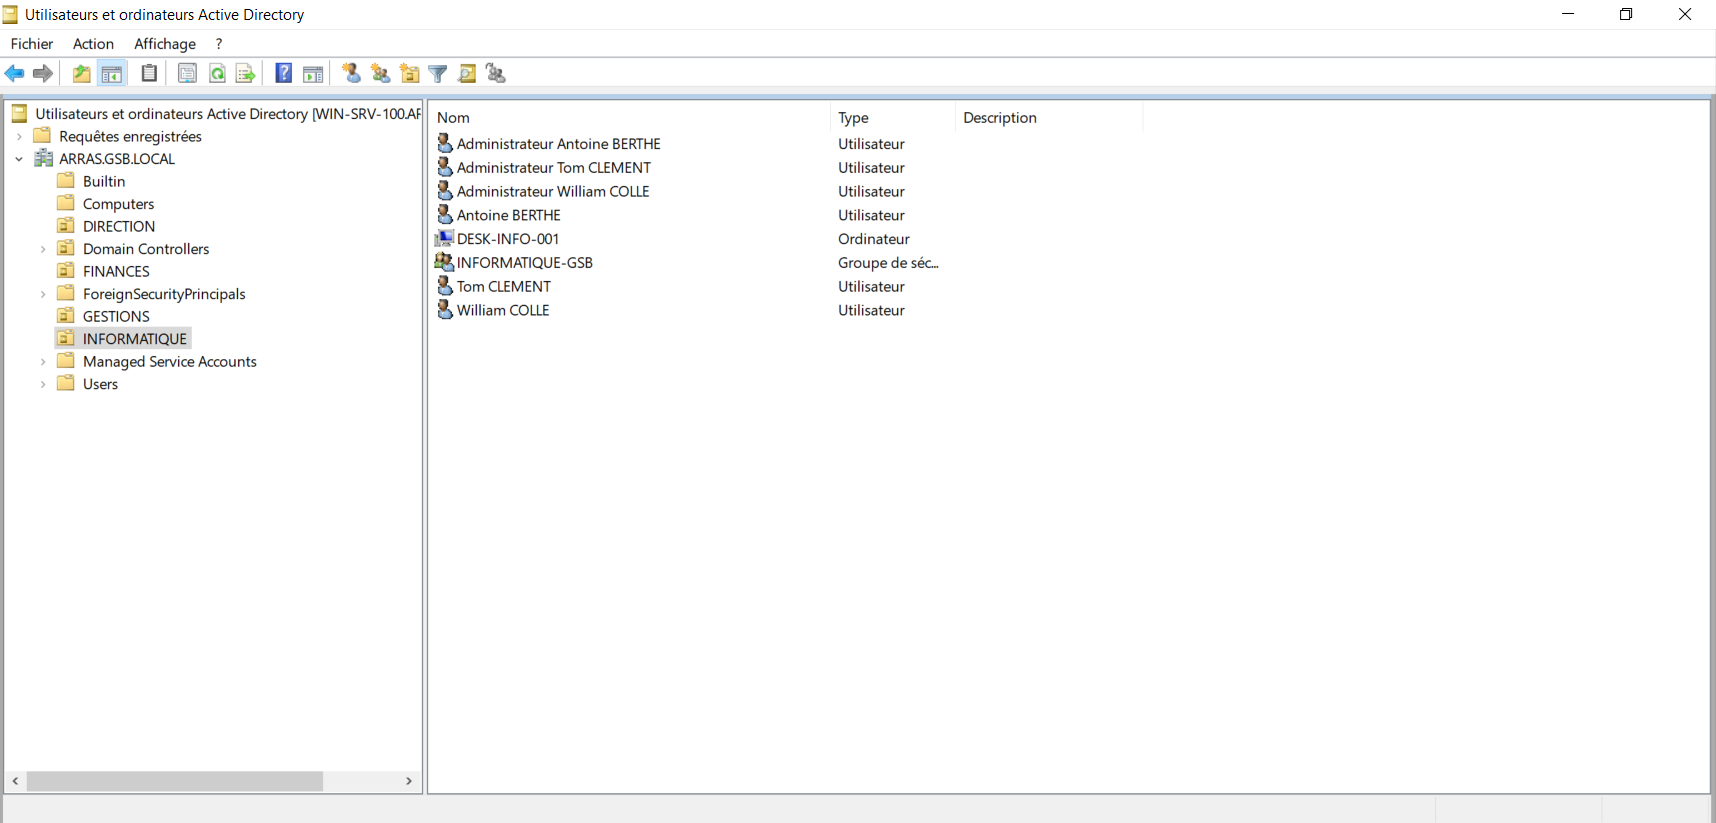The image size is (1716, 823).
Task: Select the GESTIONS organizational unit
Action: point(116,316)
